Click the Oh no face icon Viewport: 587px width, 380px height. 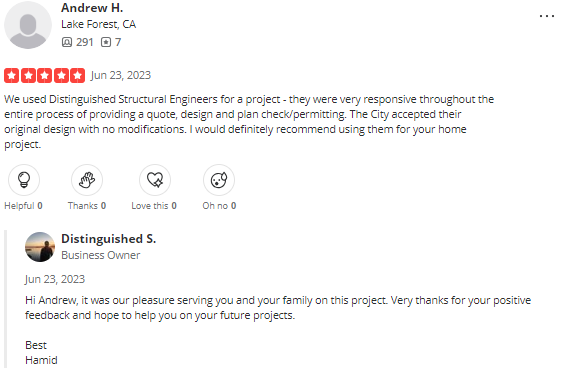[219, 180]
